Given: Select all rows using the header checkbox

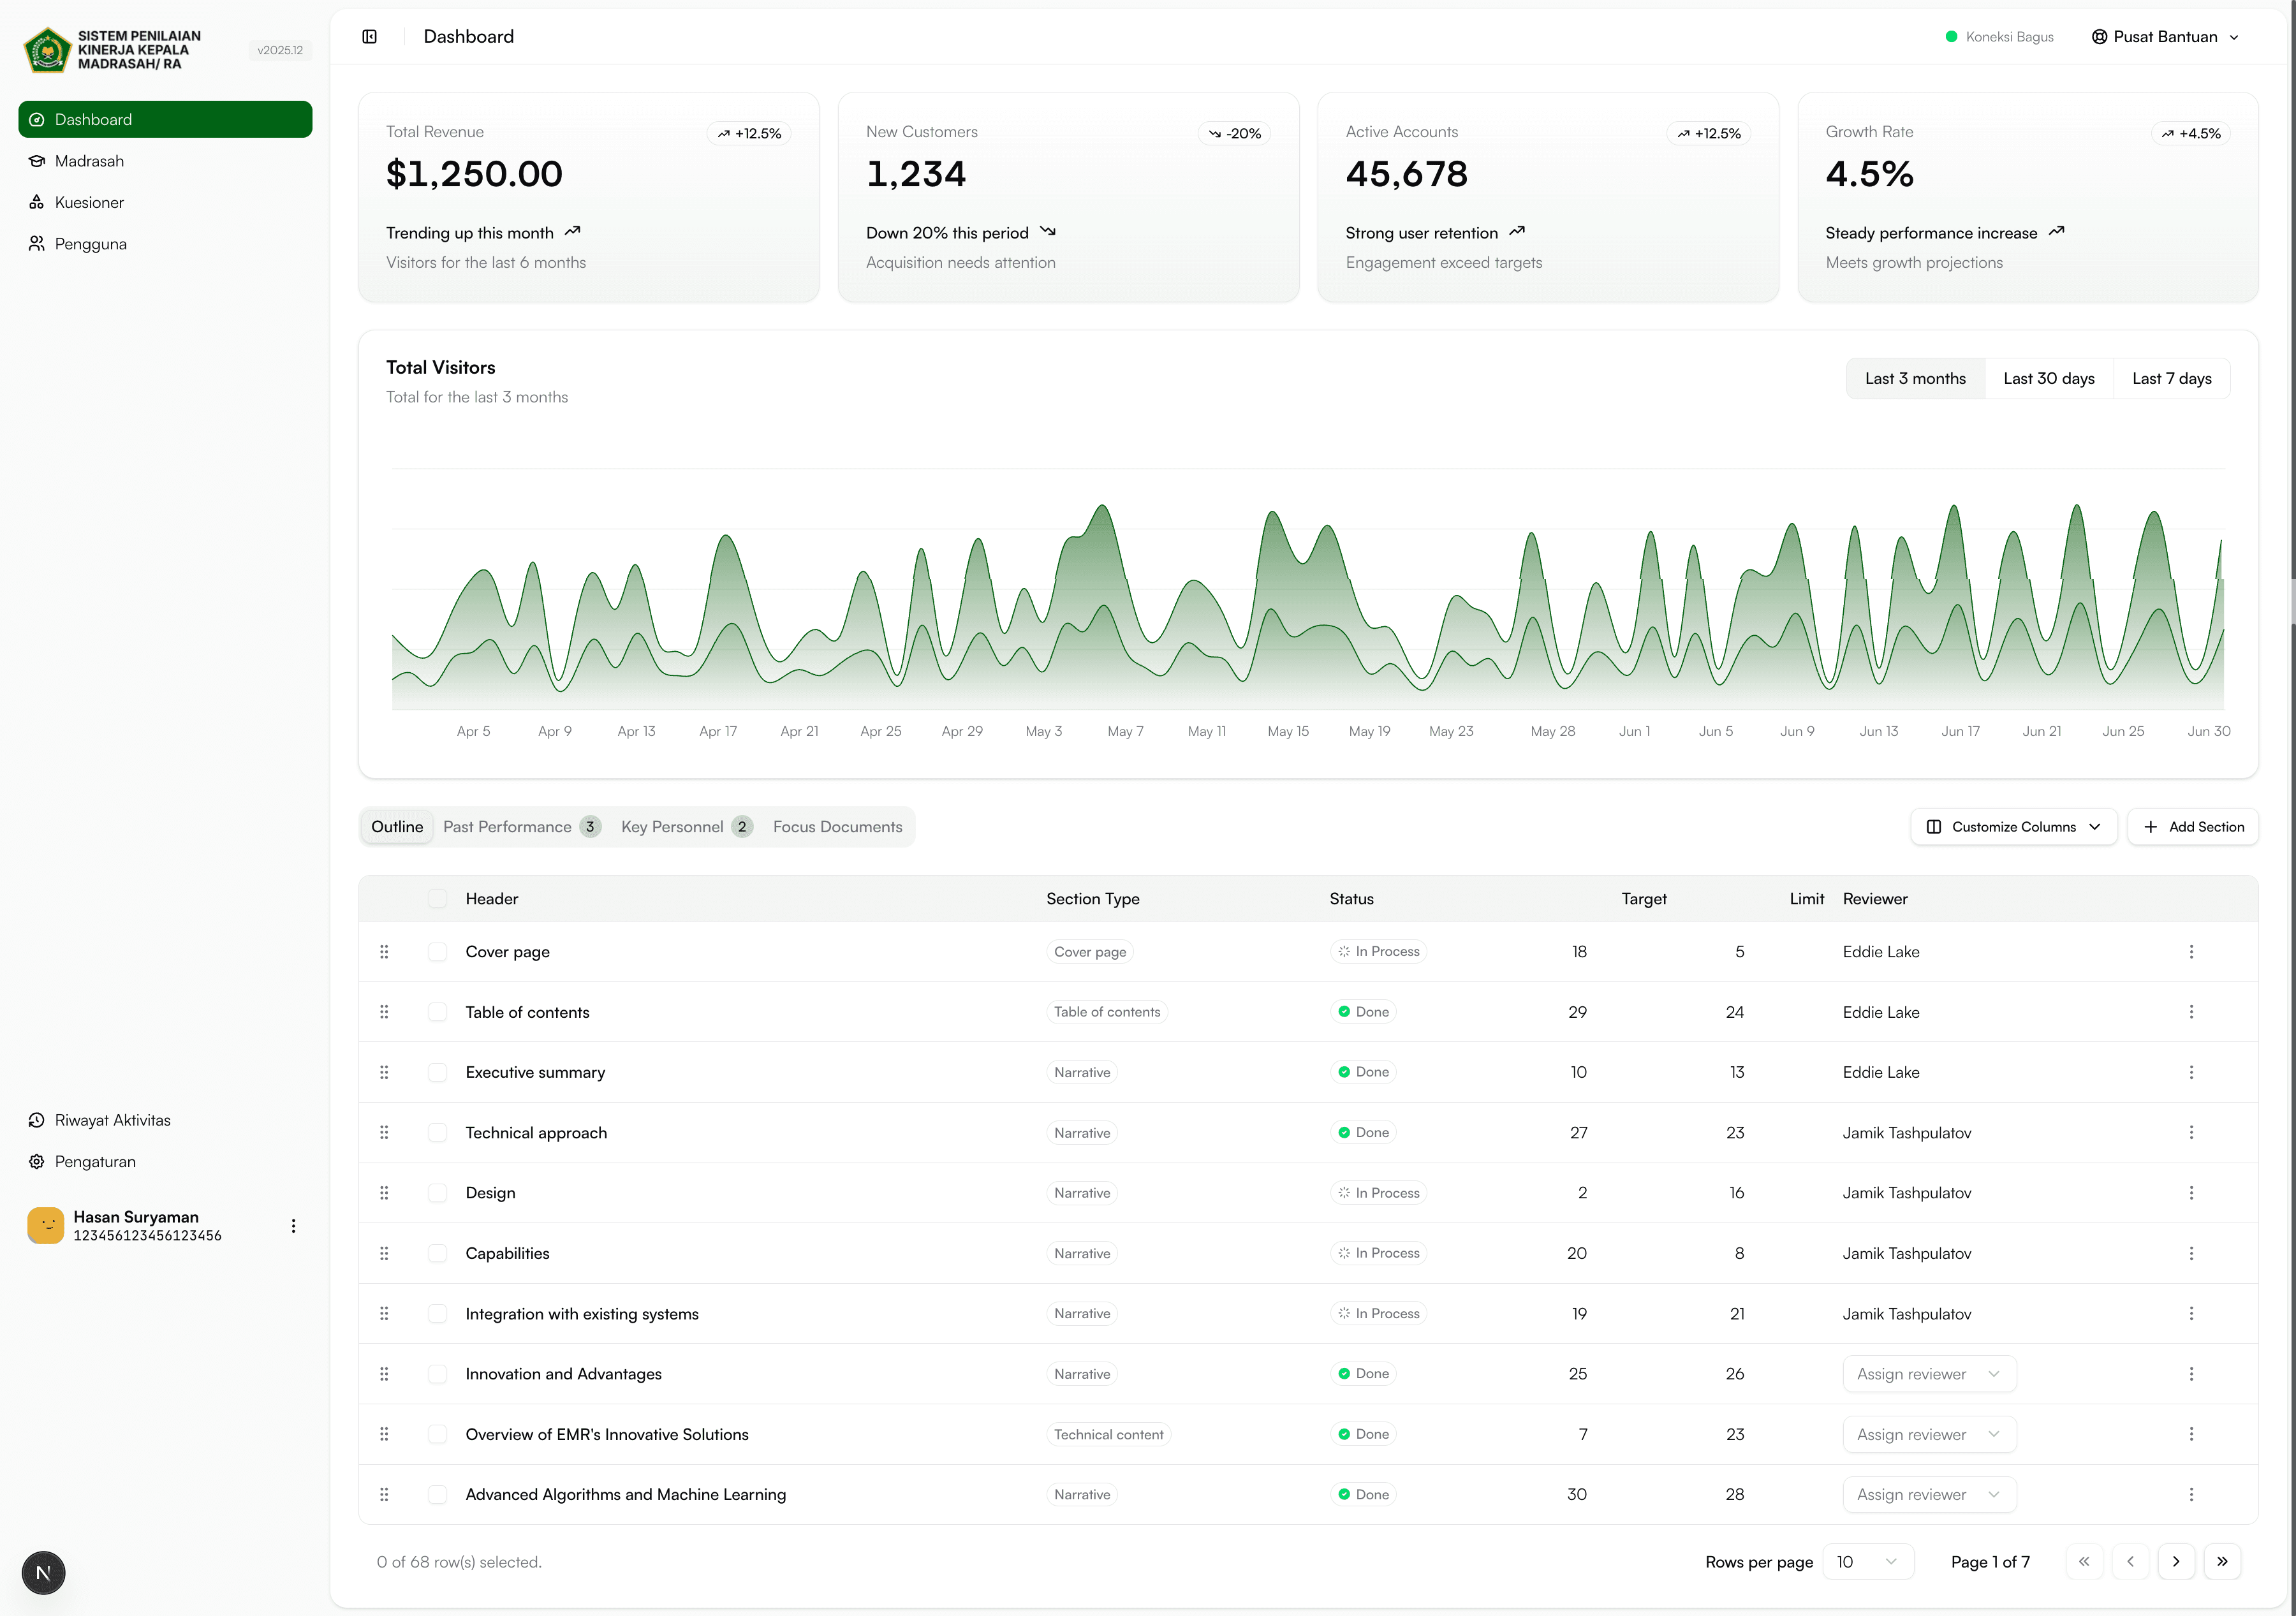Looking at the screenshot, I should (x=437, y=898).
